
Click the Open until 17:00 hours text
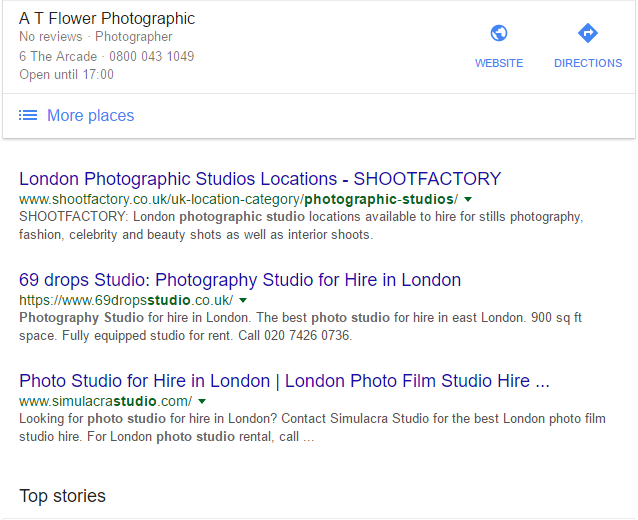[66, 74]
